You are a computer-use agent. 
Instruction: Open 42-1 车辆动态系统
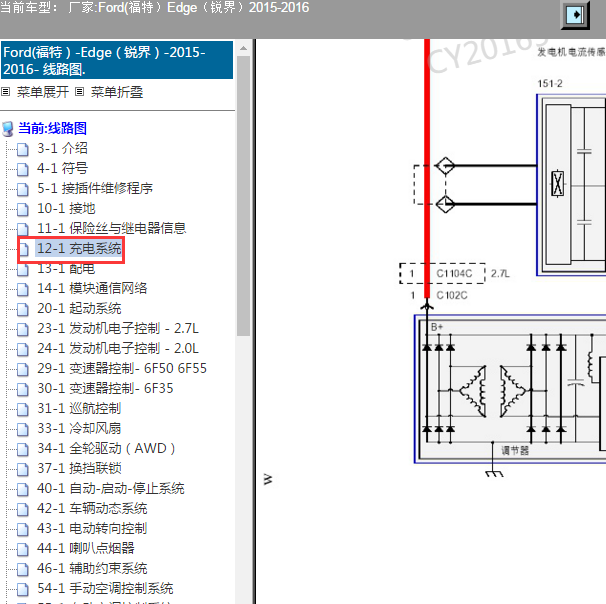click(x=92, y=509)
